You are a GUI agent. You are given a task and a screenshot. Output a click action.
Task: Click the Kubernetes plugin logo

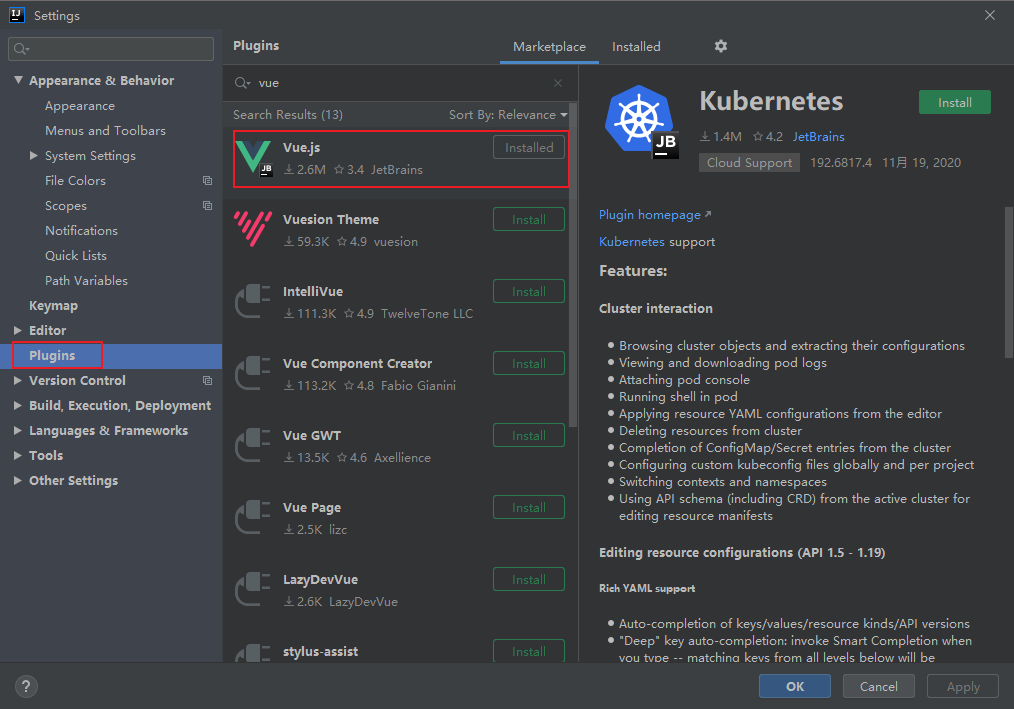pos(642,122)
